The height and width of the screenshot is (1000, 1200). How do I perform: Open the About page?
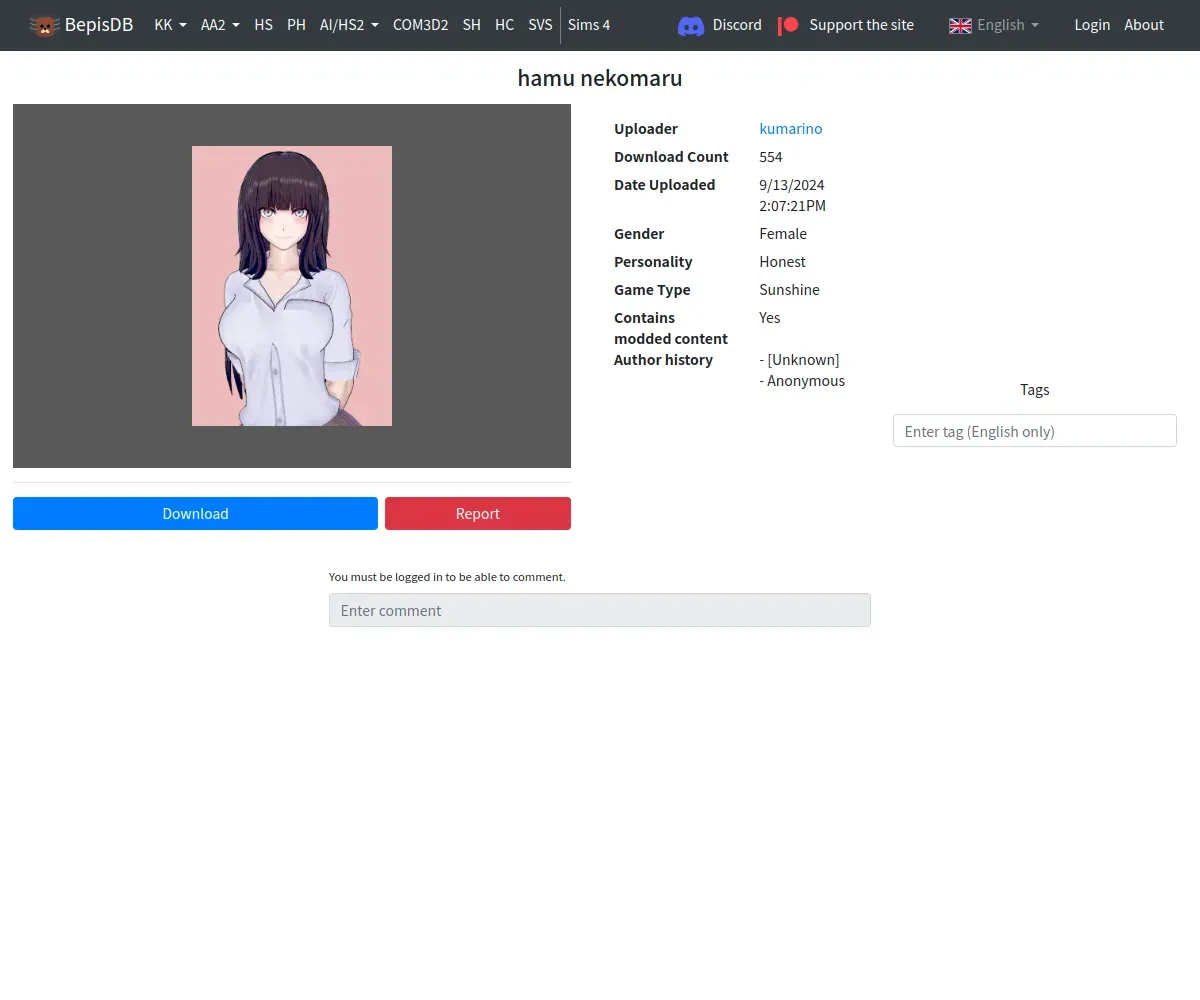pos(1144,25)
